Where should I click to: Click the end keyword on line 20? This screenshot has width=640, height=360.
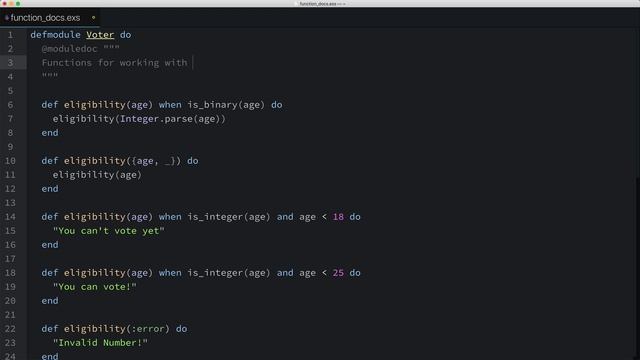[50, 300]
